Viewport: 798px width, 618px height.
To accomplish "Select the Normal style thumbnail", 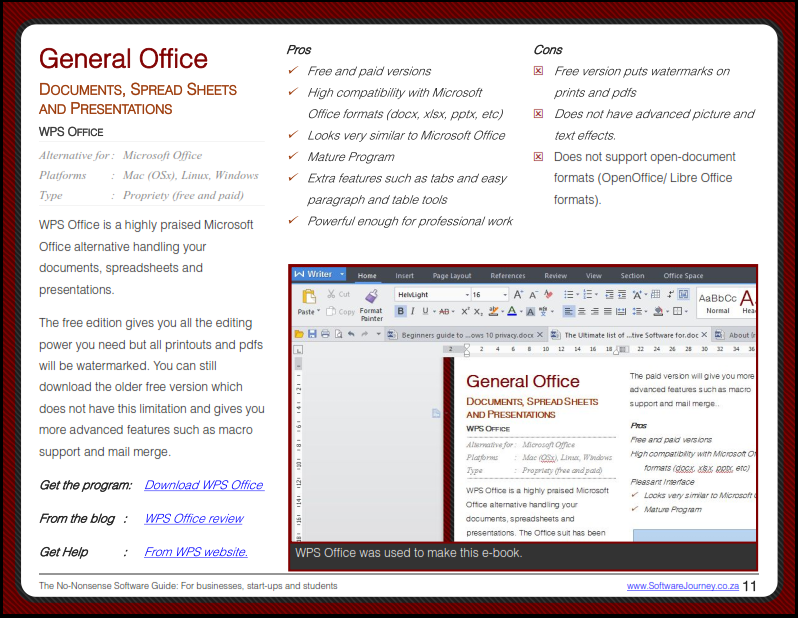I will 717,304.
